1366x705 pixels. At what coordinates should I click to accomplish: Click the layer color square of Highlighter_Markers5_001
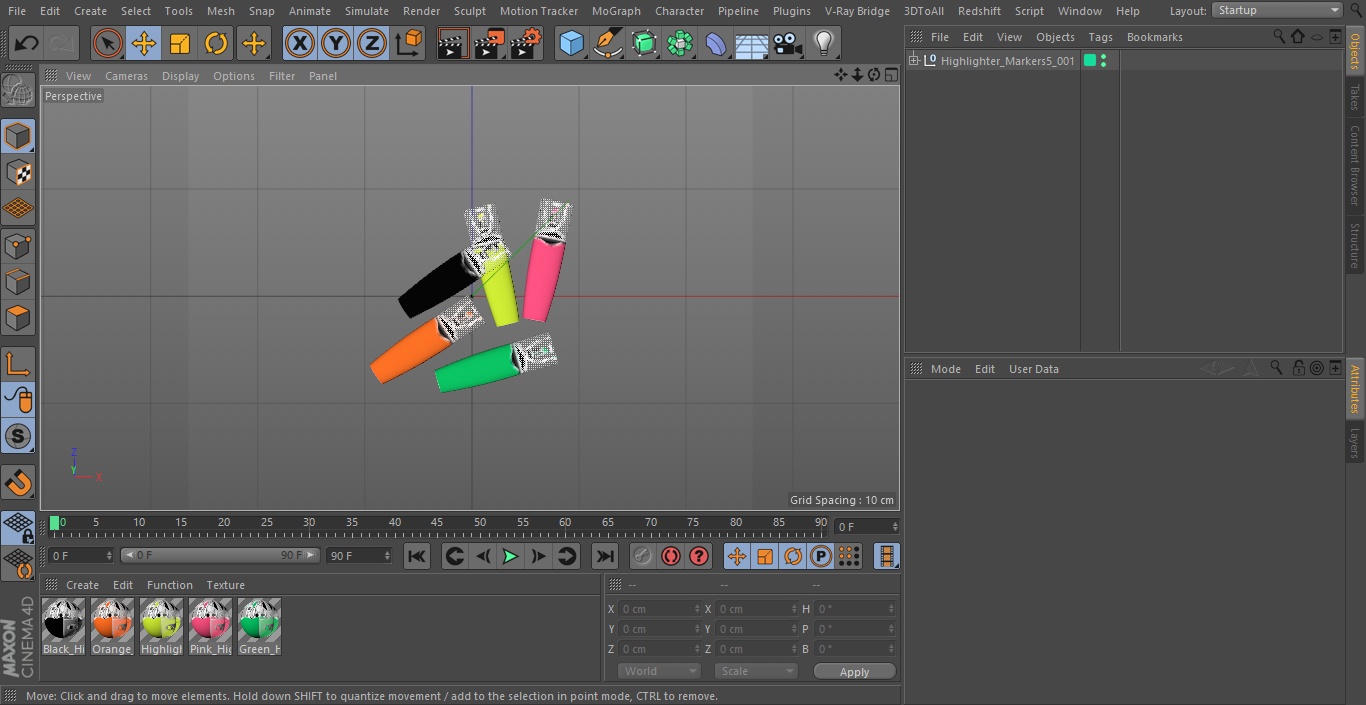pyautogui.click(x=1090, y=61)
